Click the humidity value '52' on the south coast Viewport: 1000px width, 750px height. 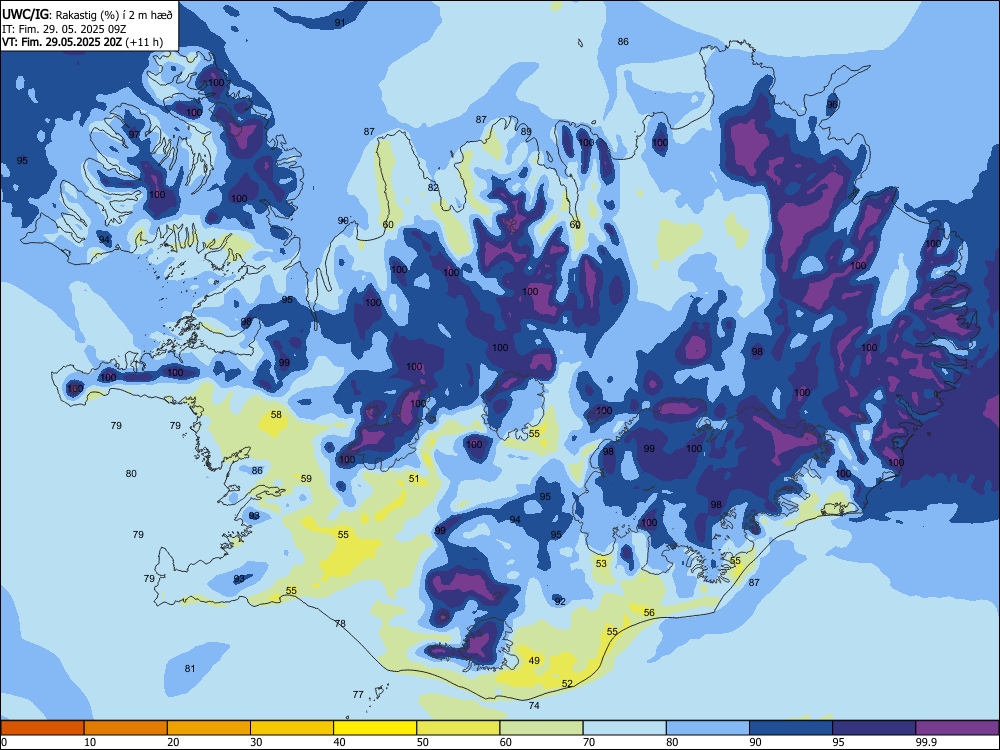[x=567, y=684]
